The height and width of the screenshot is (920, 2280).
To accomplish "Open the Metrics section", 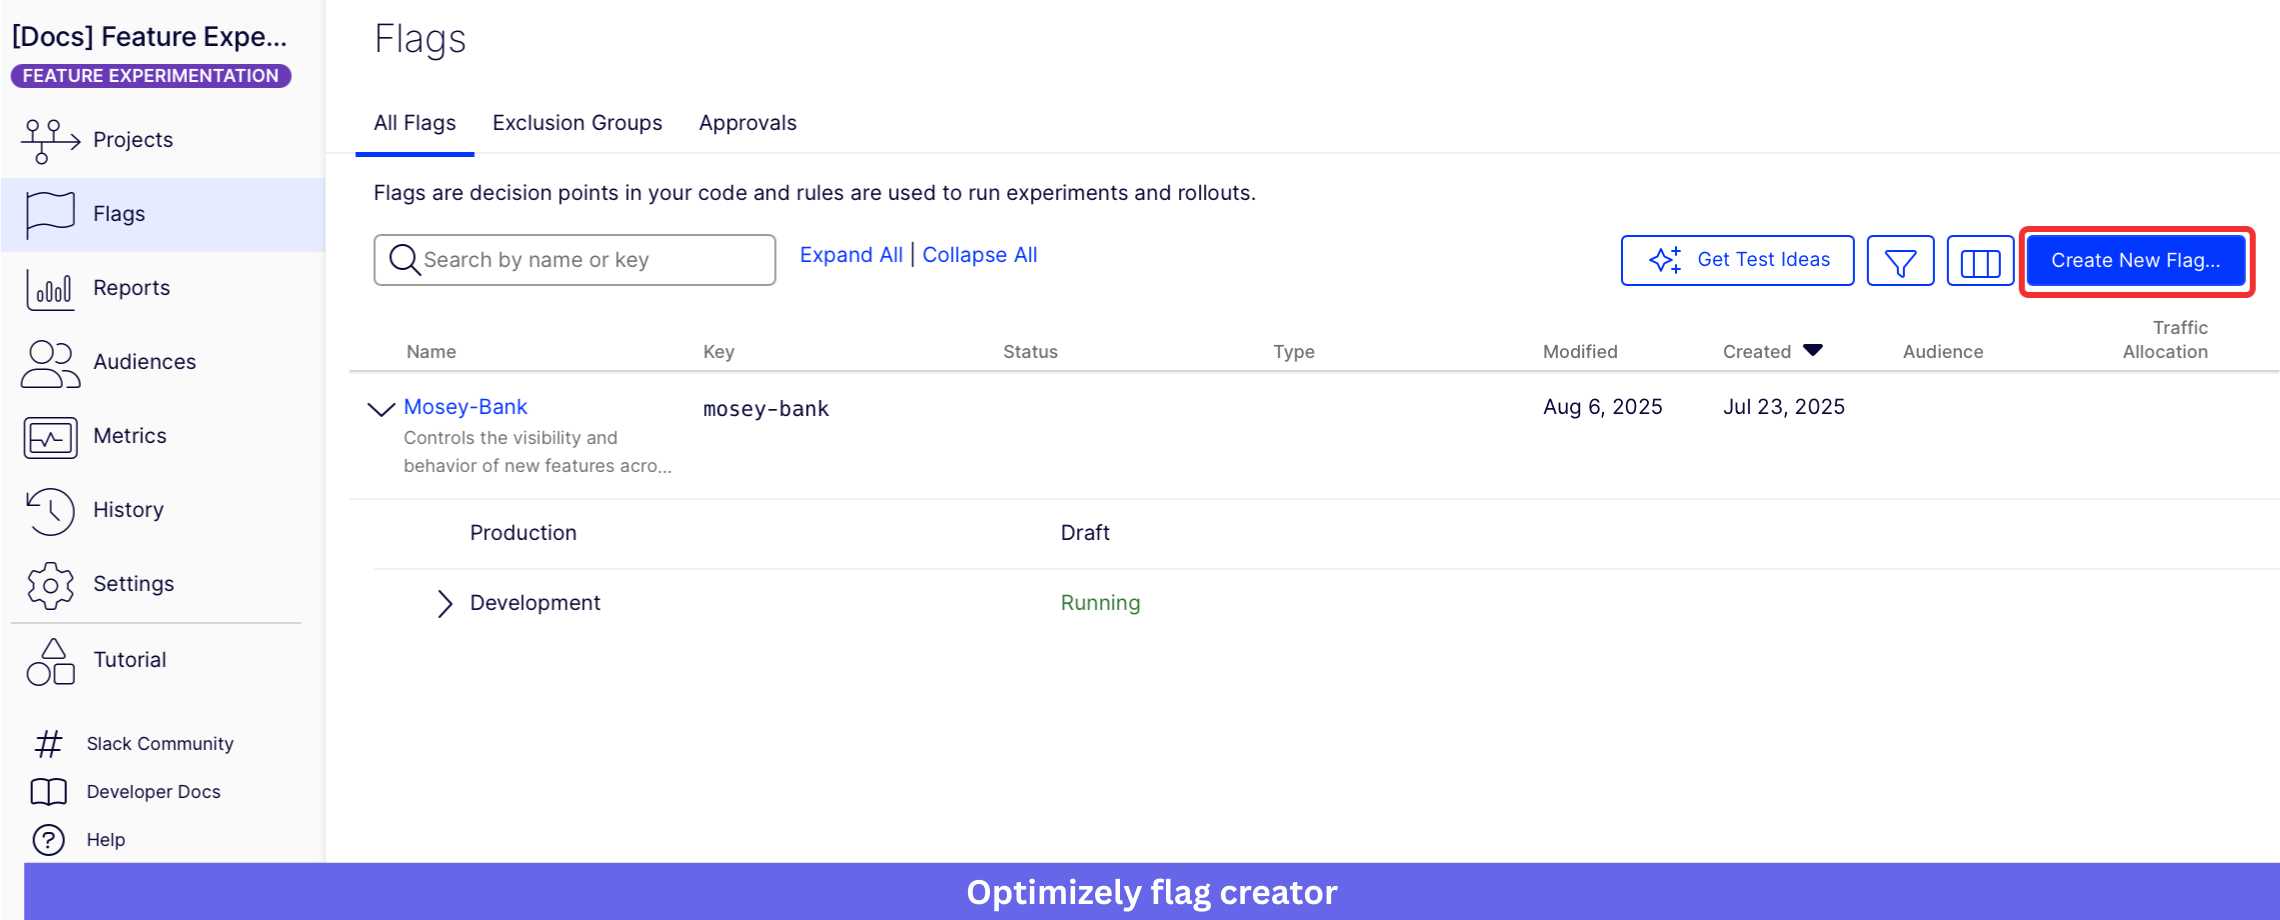I will [129, 435].
